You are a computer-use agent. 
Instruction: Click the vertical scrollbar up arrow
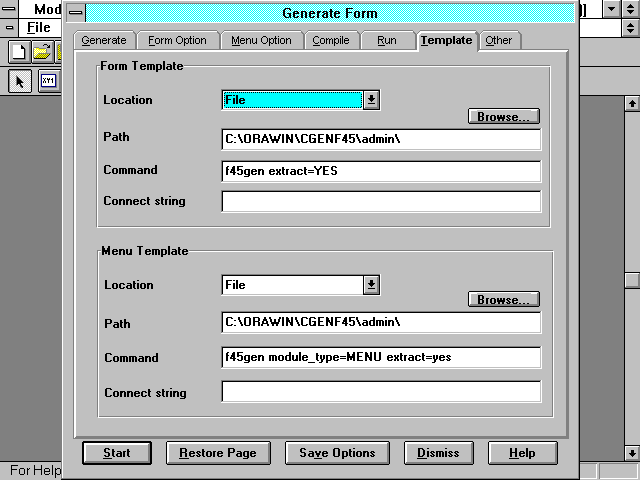coord(631,102)
